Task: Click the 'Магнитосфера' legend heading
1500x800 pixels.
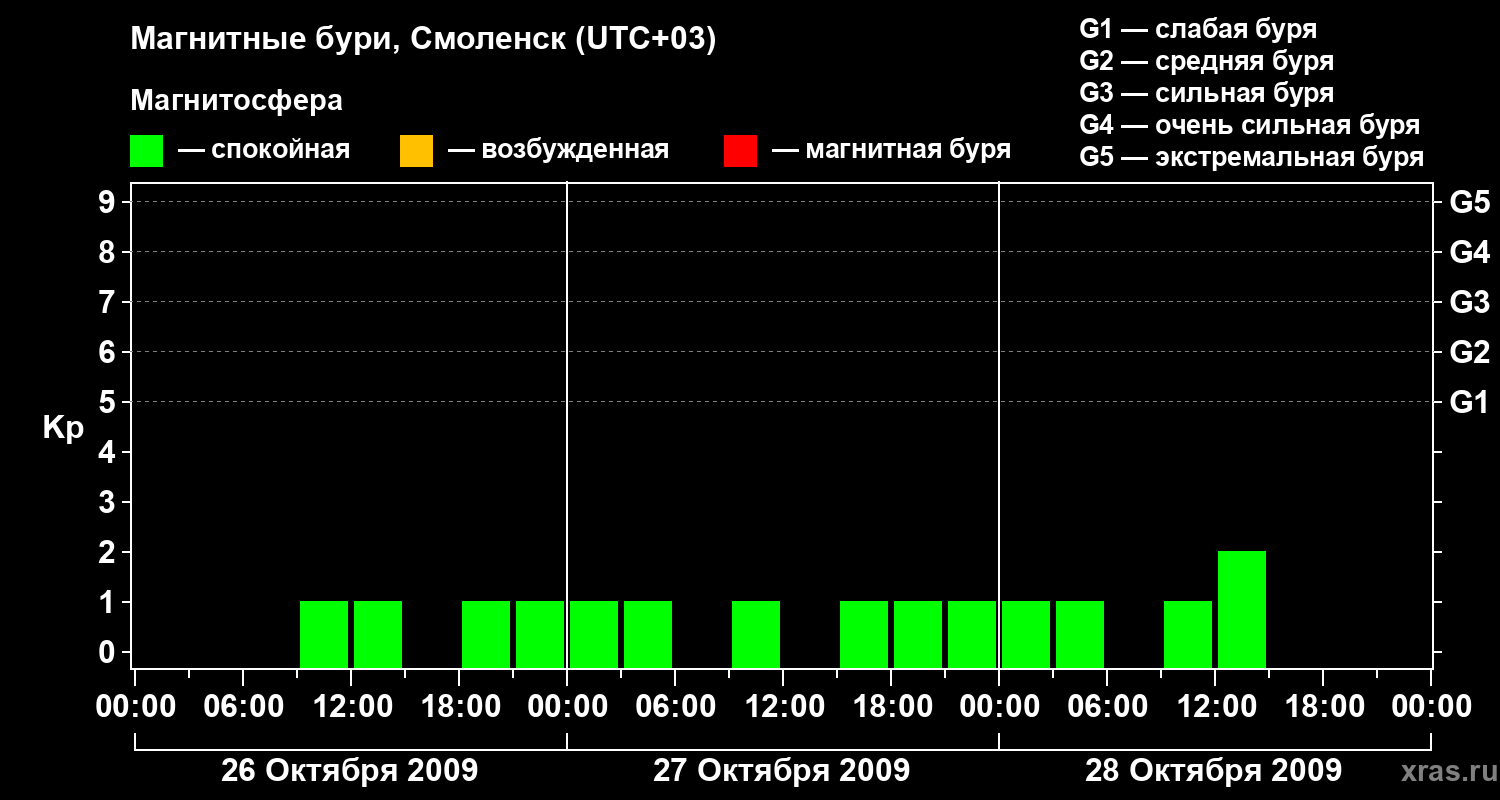Action: click(x=236, y=101)
